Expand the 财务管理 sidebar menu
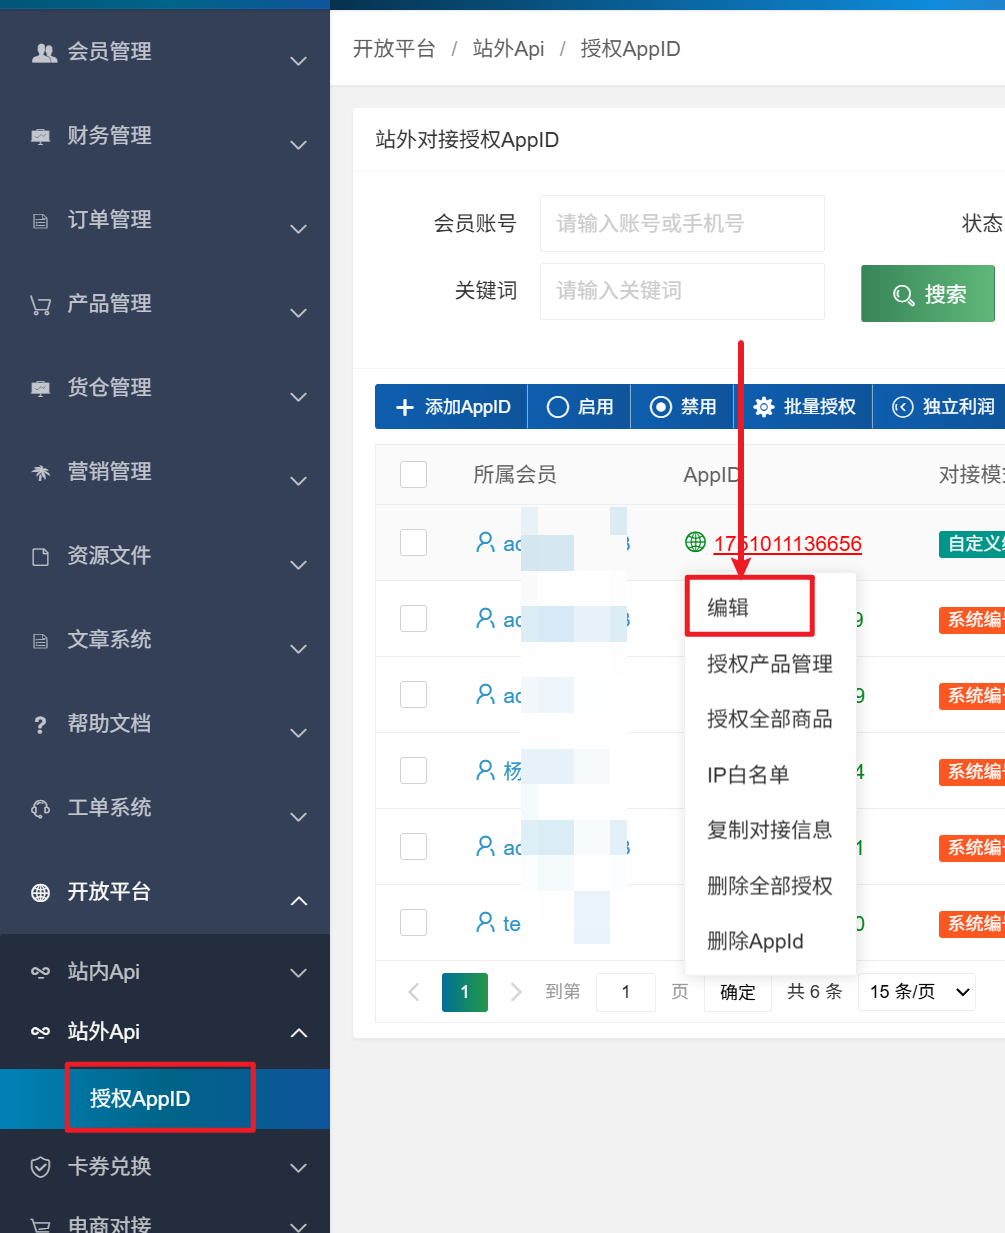Viewport: 1005px width, 1233px height. 165,136
